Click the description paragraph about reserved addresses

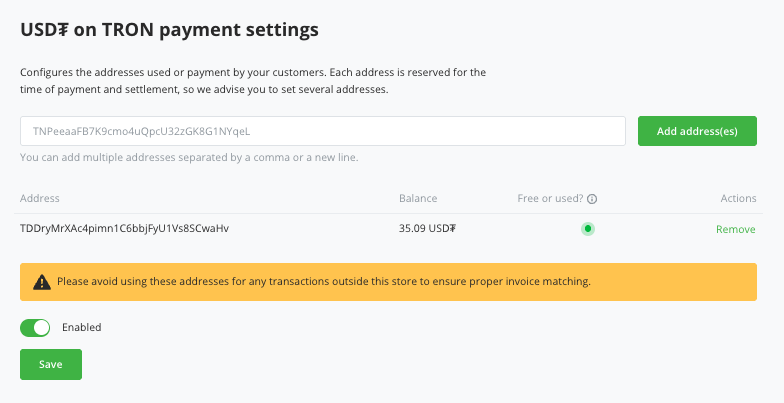(253, 81)
